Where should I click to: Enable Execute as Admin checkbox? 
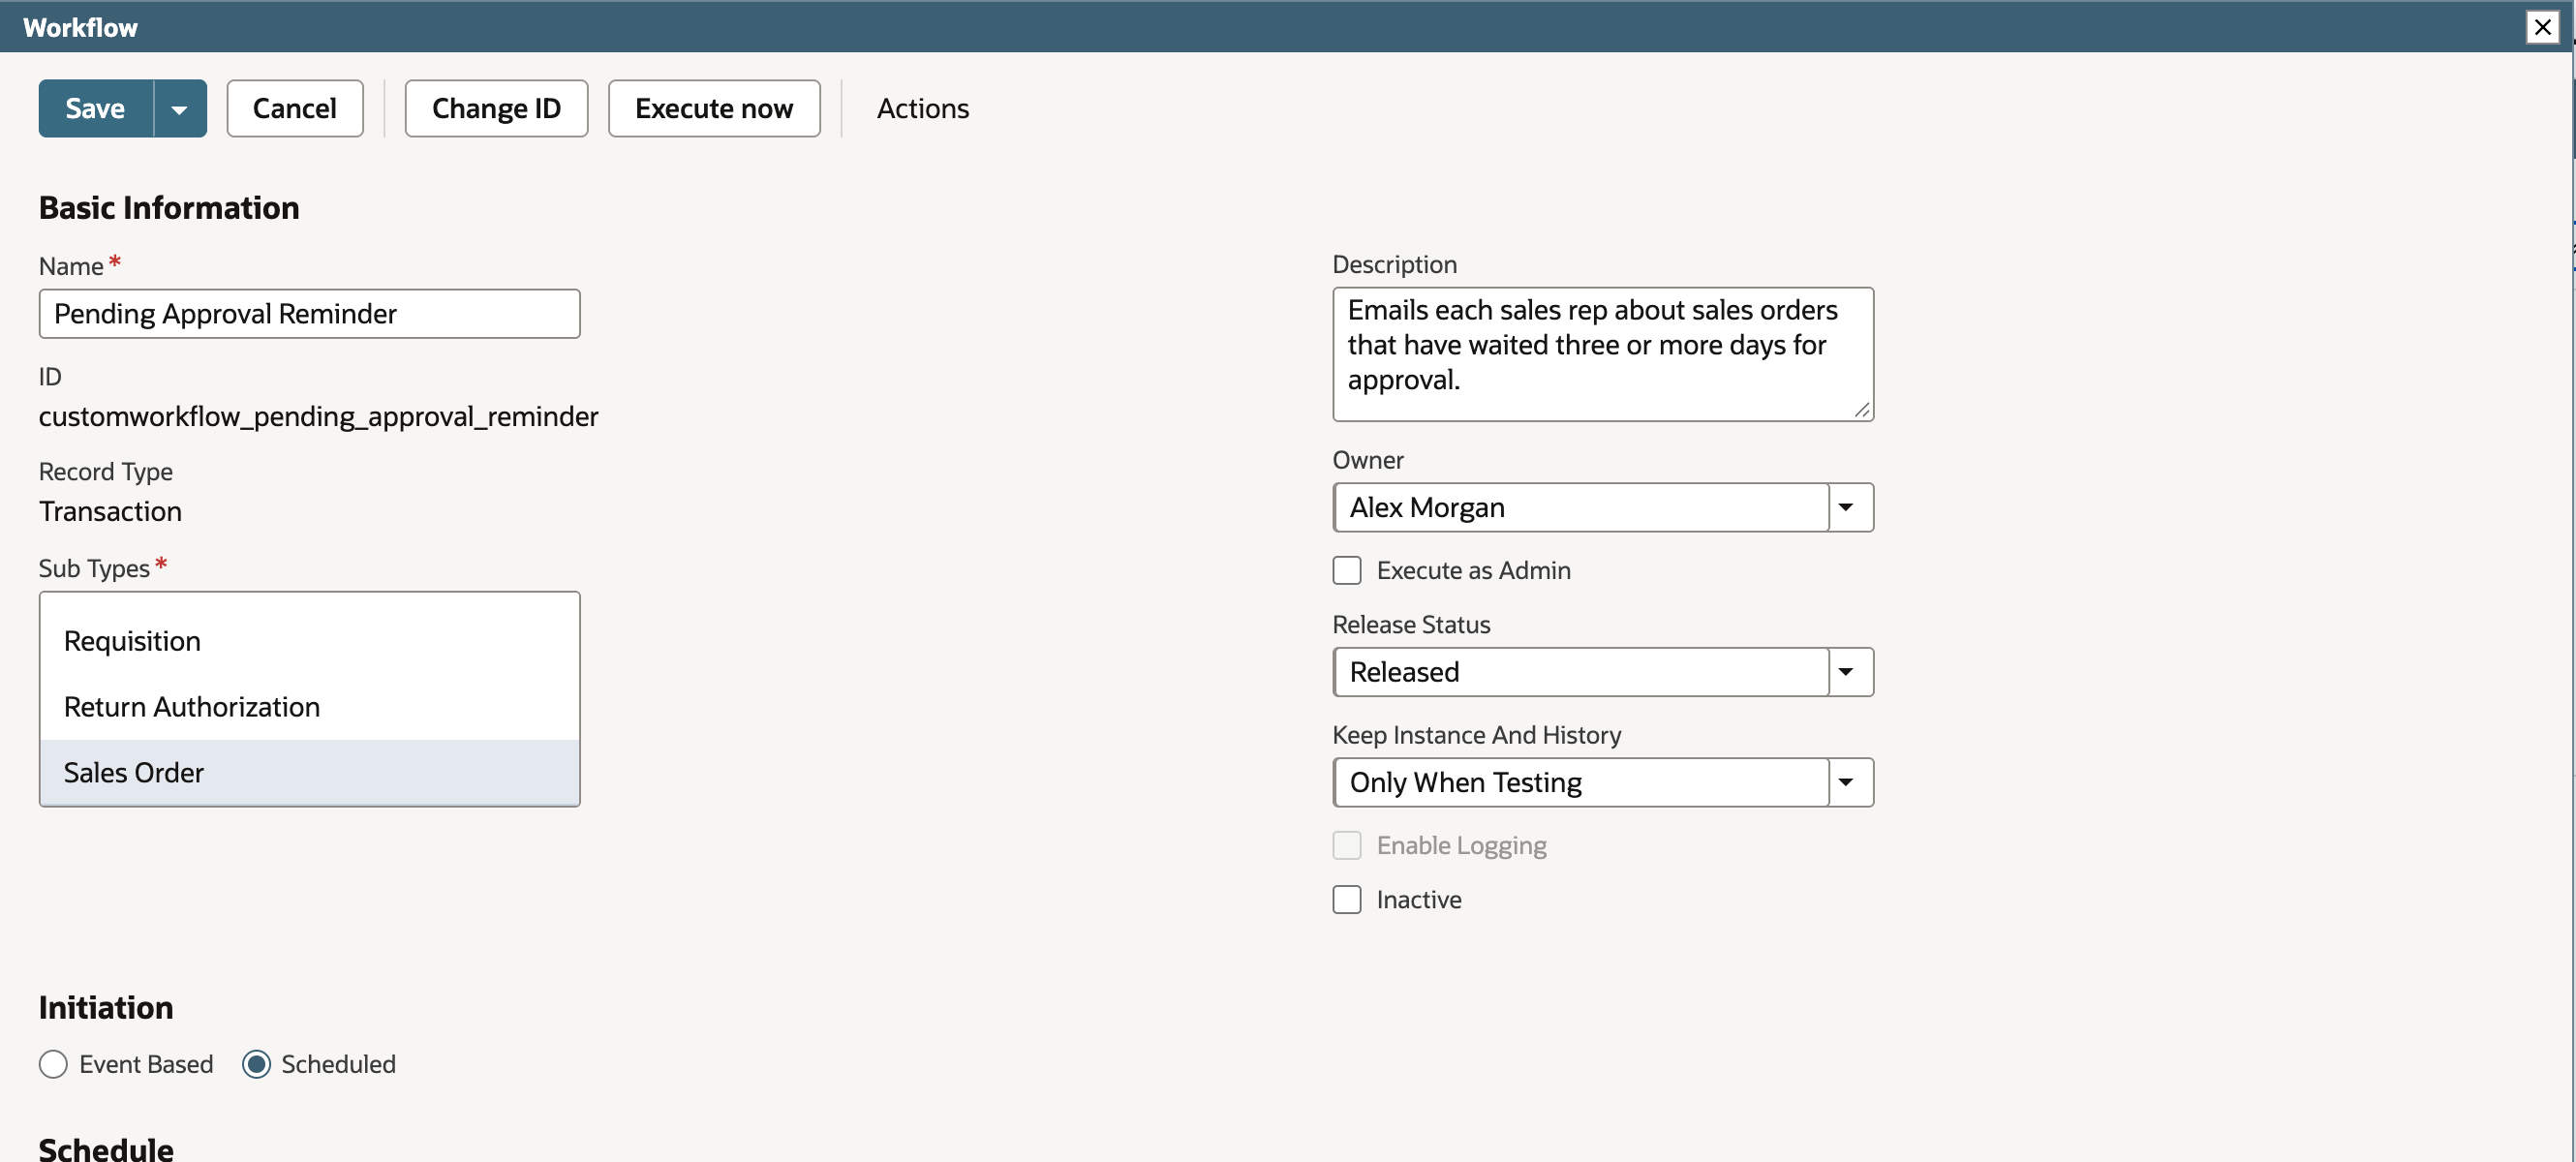point(1346,570)
